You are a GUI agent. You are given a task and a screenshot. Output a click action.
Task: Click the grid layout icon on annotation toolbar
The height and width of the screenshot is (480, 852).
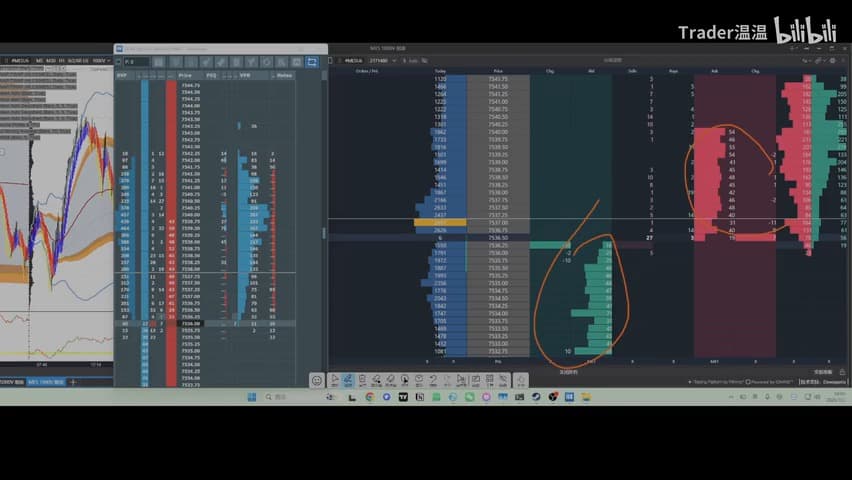490,380
